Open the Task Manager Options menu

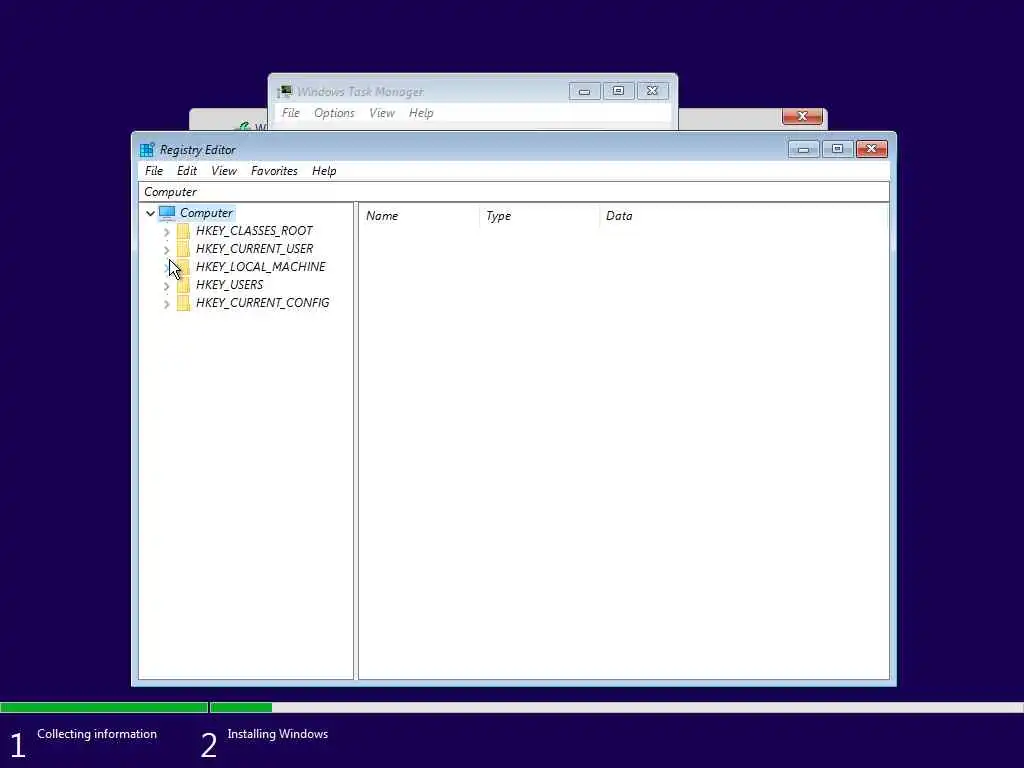[x=334, y=113]
